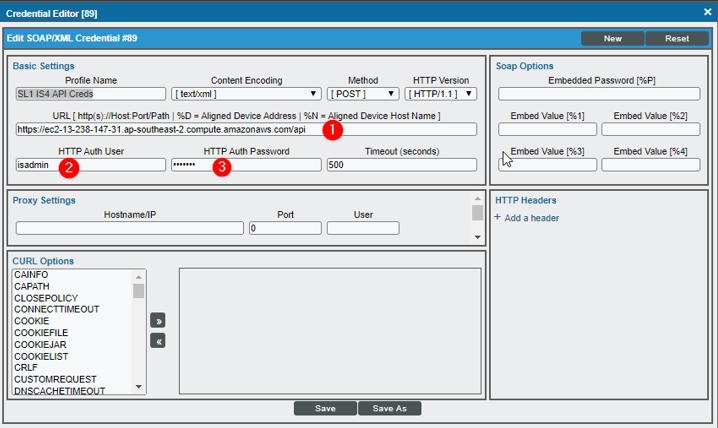This screenshot has height=428, width=718.
Task: Open the HTTP Version dropdown
Action: (440, 94)
